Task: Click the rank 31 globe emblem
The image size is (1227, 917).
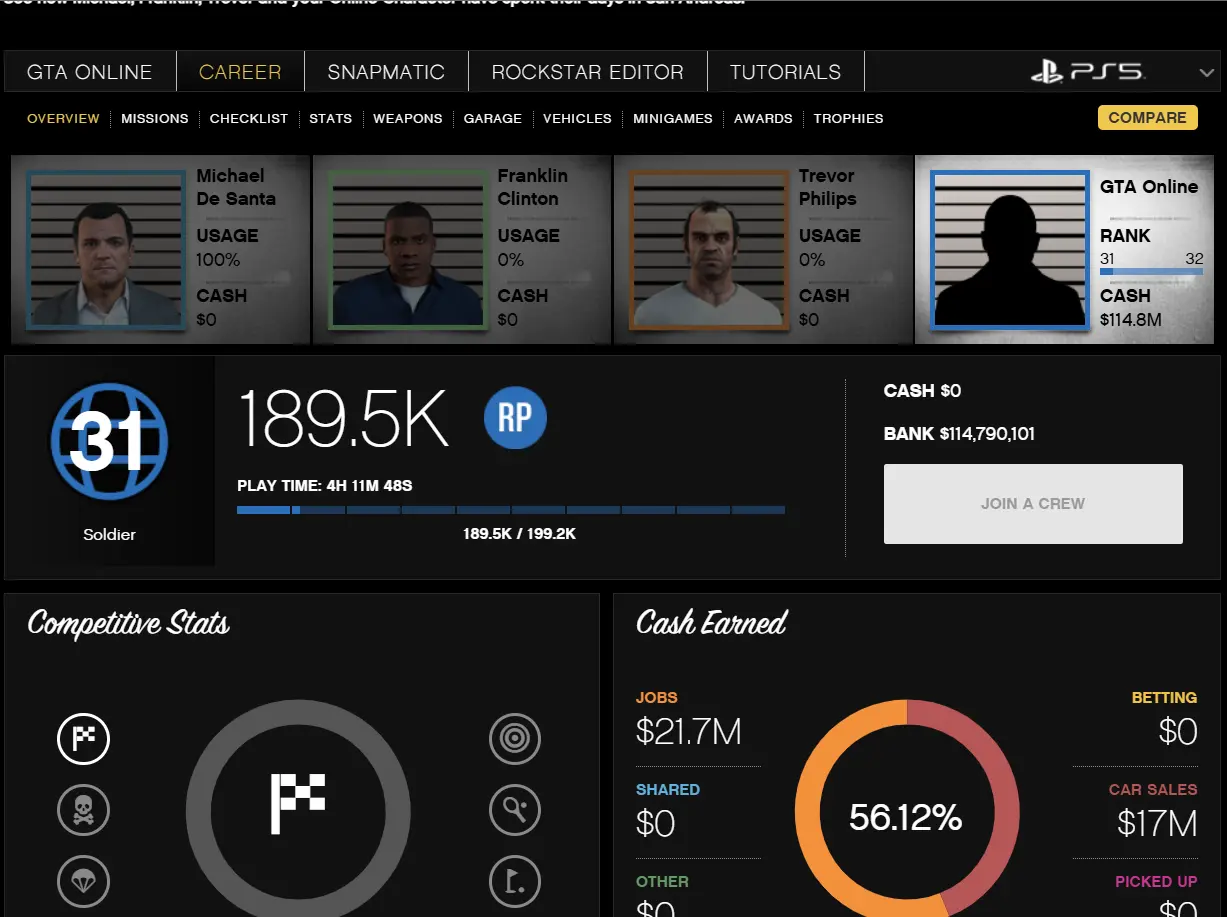Action: [109, 441]
